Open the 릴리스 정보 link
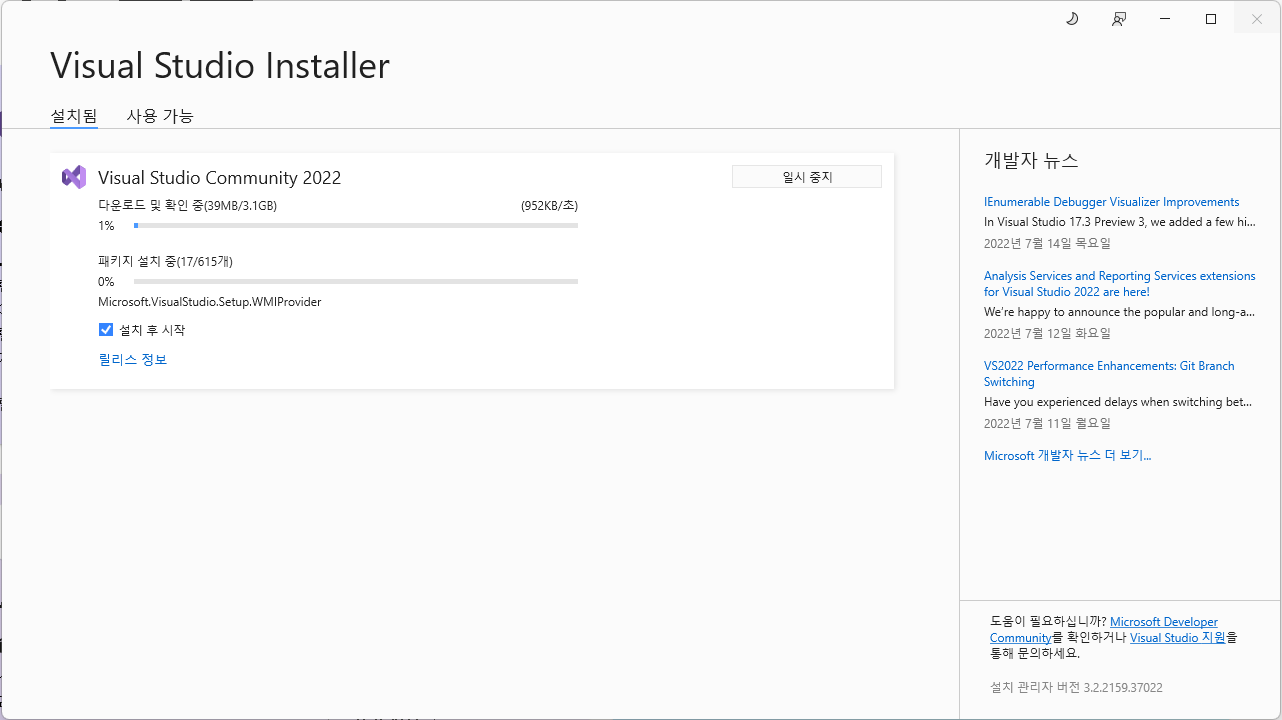Image resolution: width=1282 pixels, height=720 pixels. click(x=133, y=359)
